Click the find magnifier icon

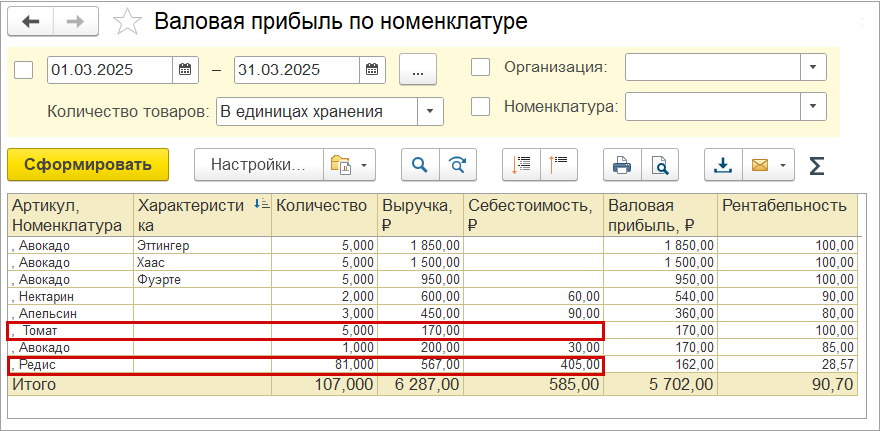[x=420, y=165]
